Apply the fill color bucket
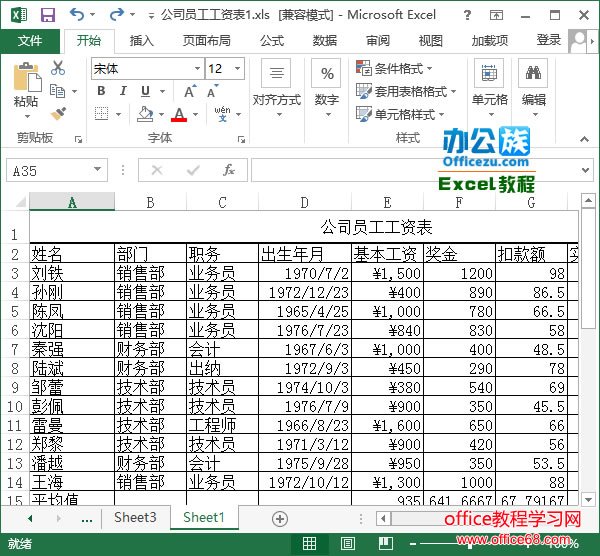Image resolution: width=600 pixels, height=556 pixels. (145, 114)
